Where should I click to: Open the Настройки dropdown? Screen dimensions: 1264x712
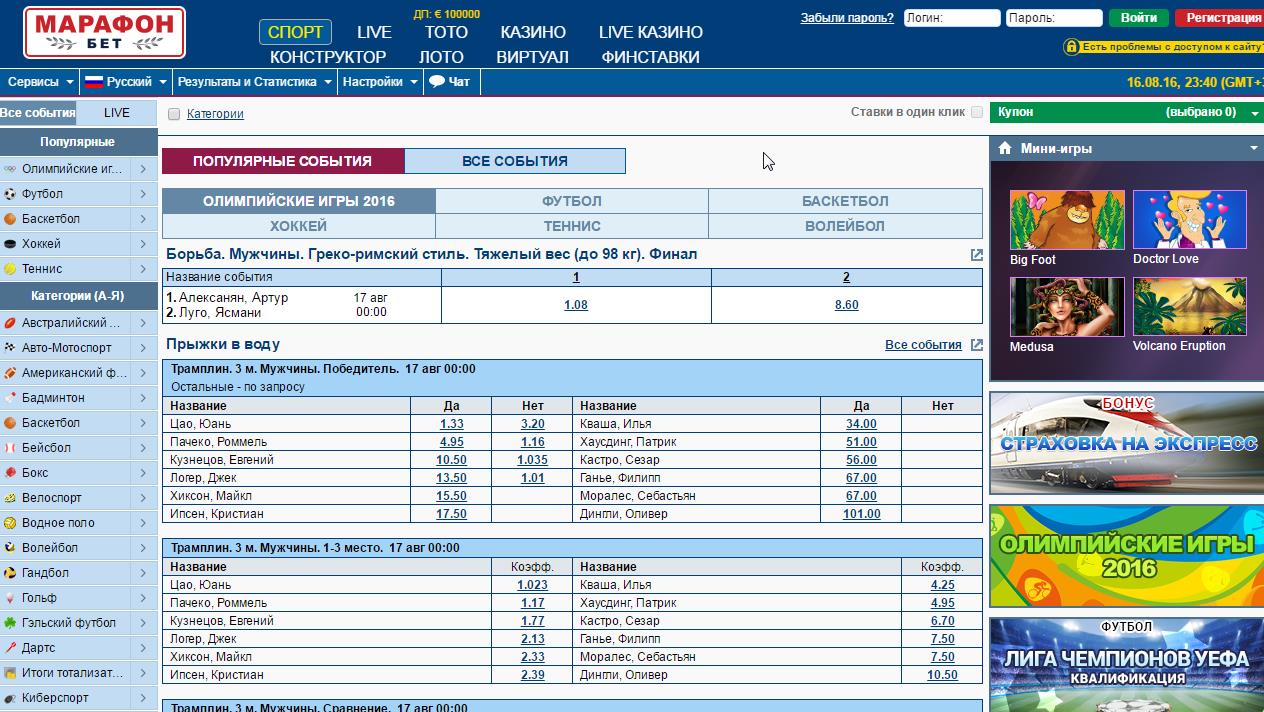coord(380,82)
